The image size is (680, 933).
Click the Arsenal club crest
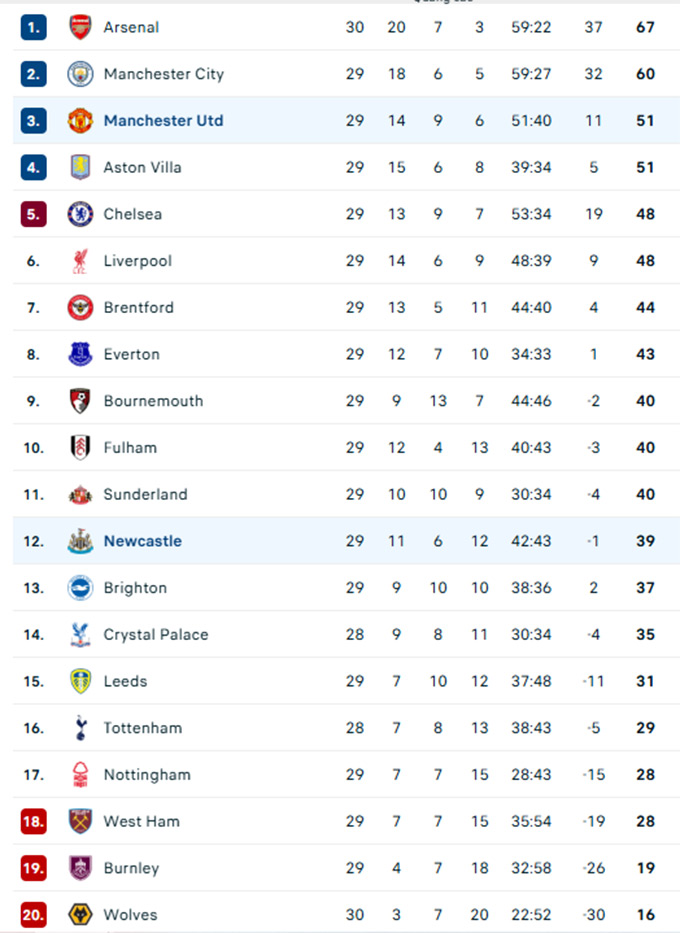click(80, 27)
